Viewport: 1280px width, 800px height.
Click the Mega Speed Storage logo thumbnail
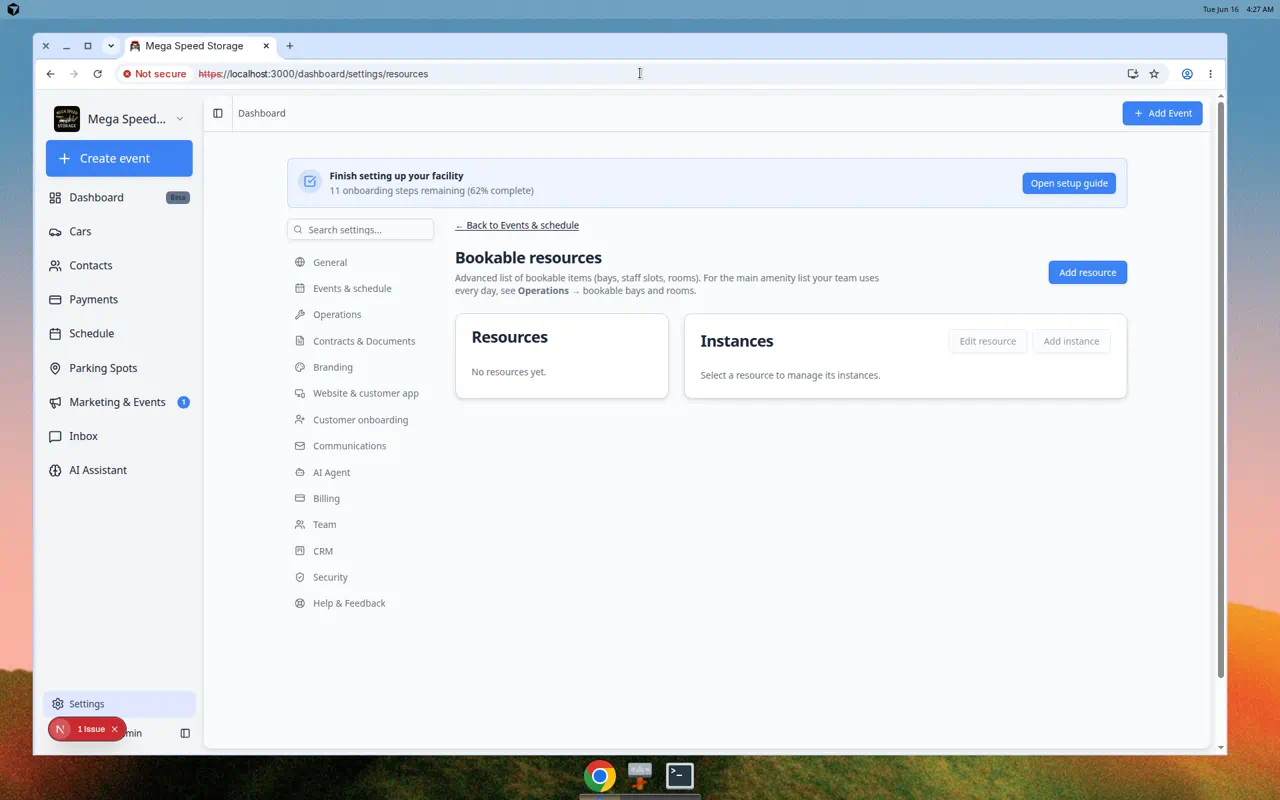pyautogui.click(x=67, y=119)
